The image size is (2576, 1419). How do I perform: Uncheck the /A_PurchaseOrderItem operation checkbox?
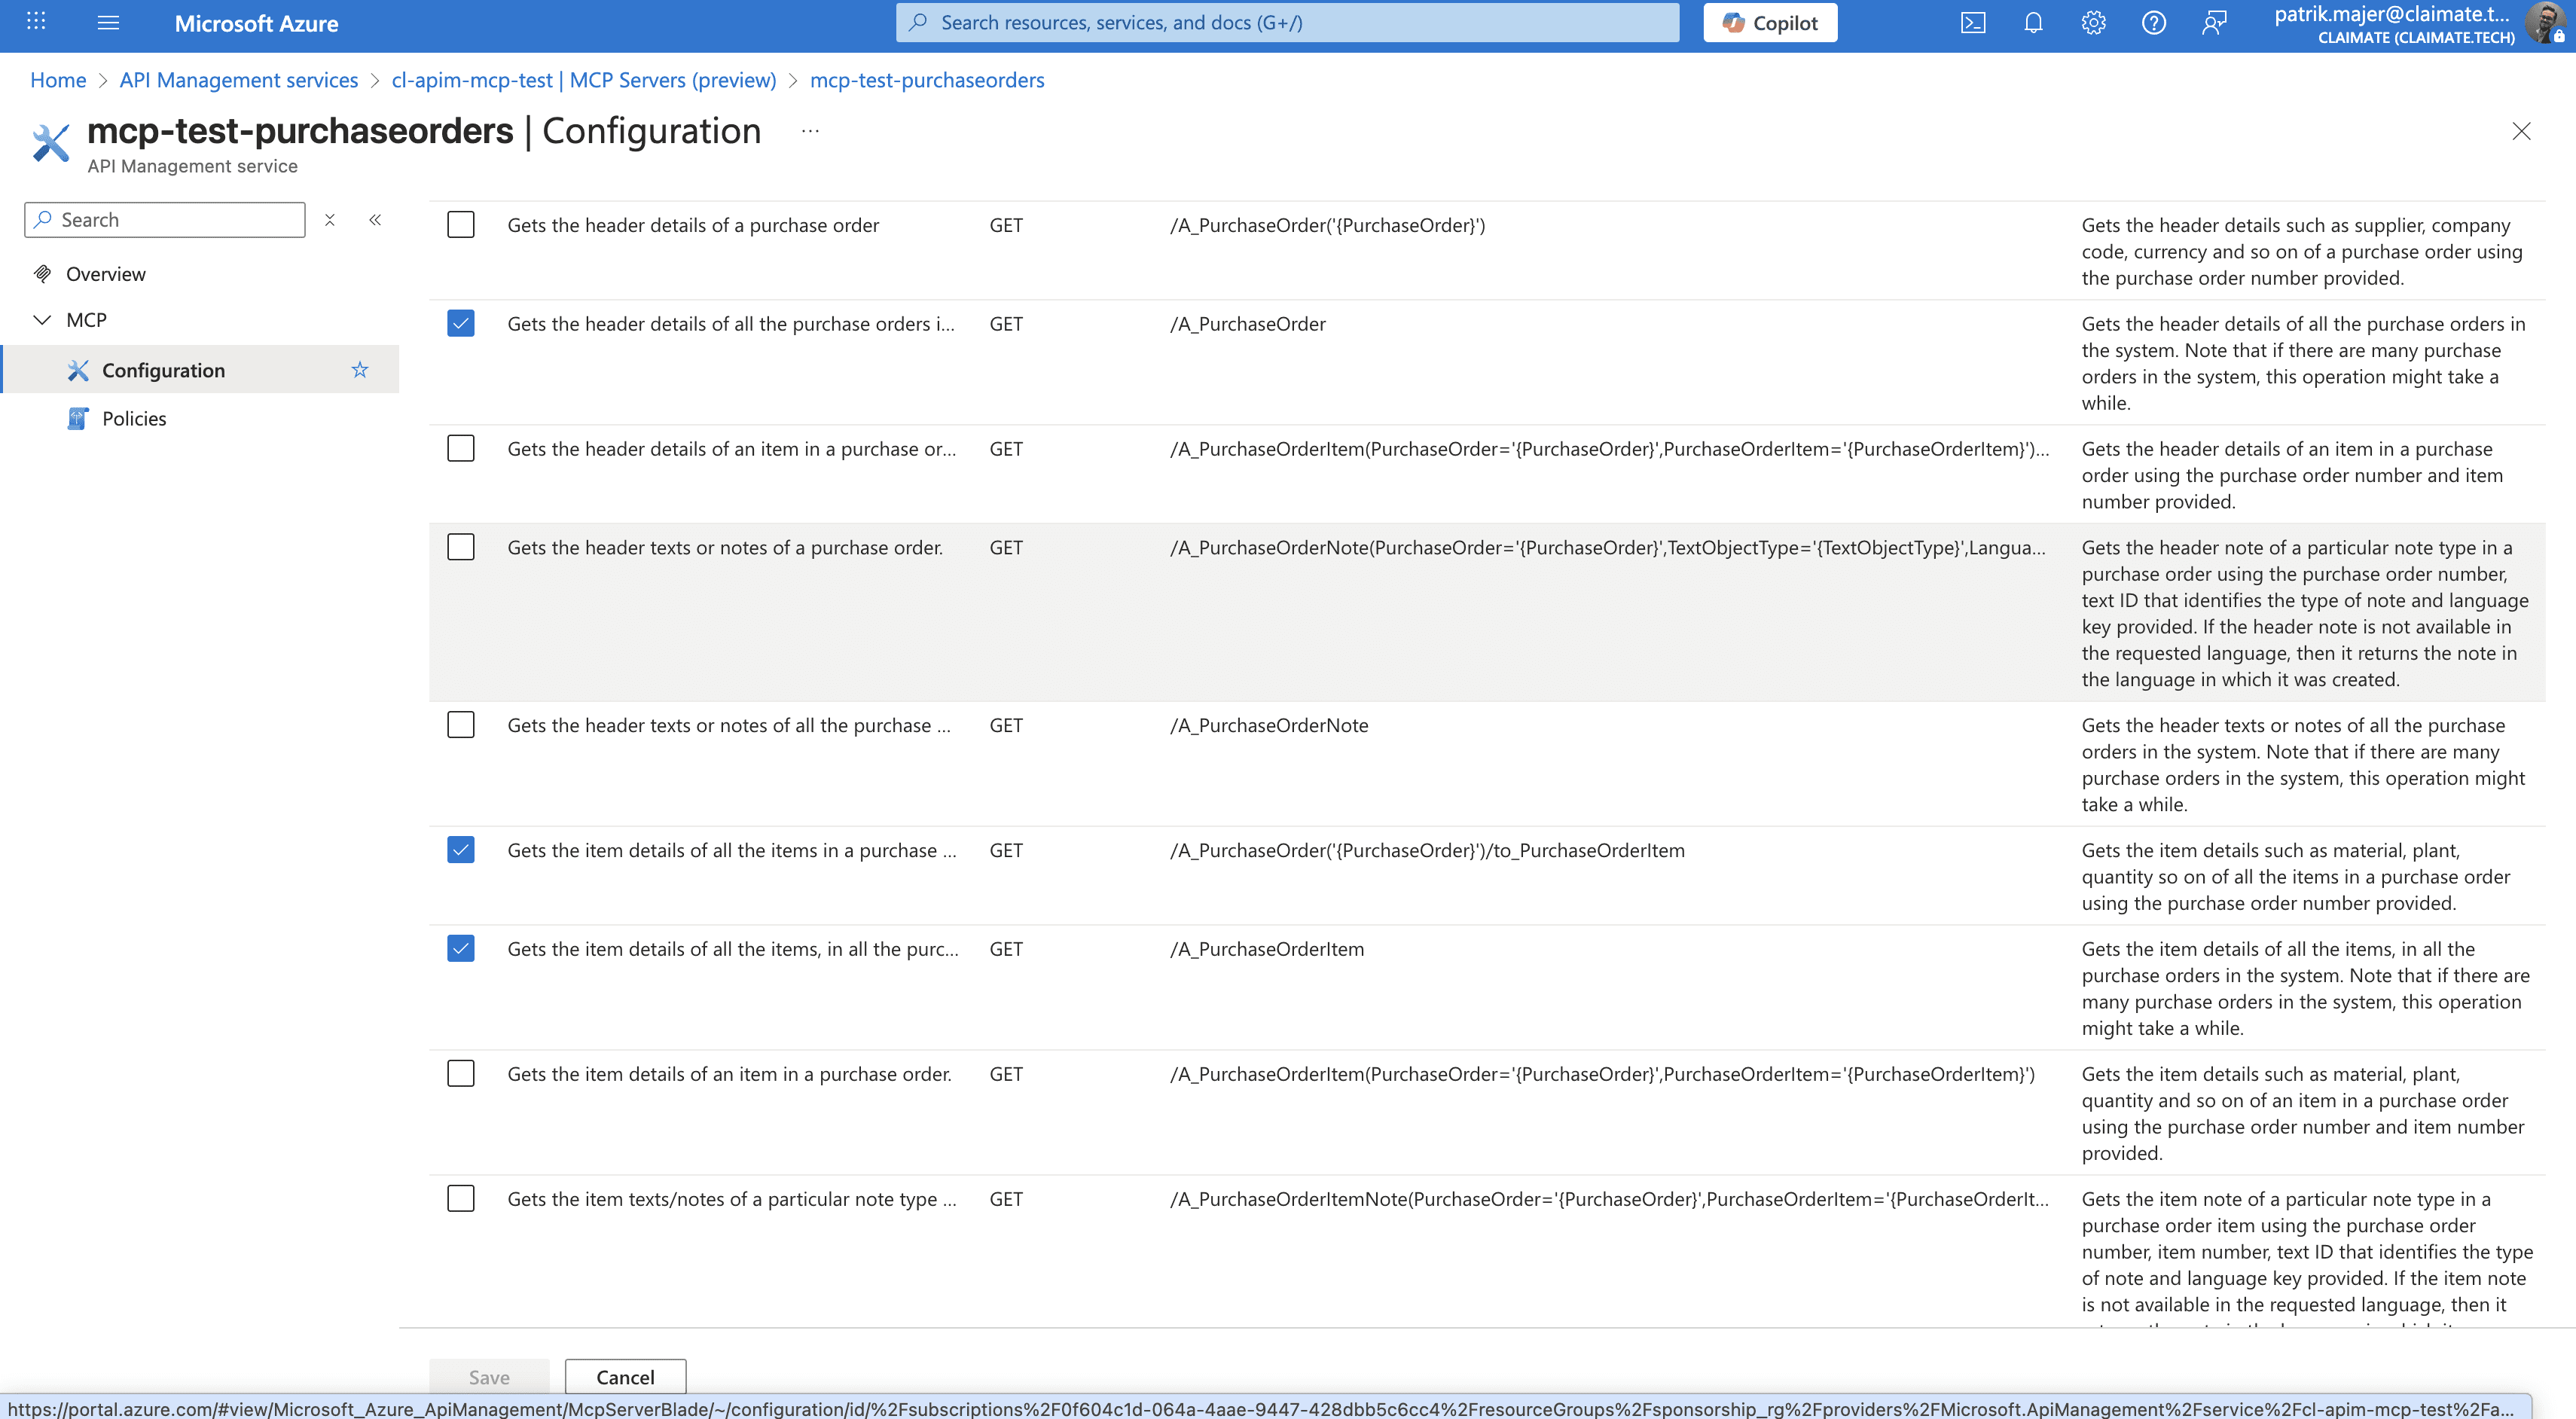[461, 948]
